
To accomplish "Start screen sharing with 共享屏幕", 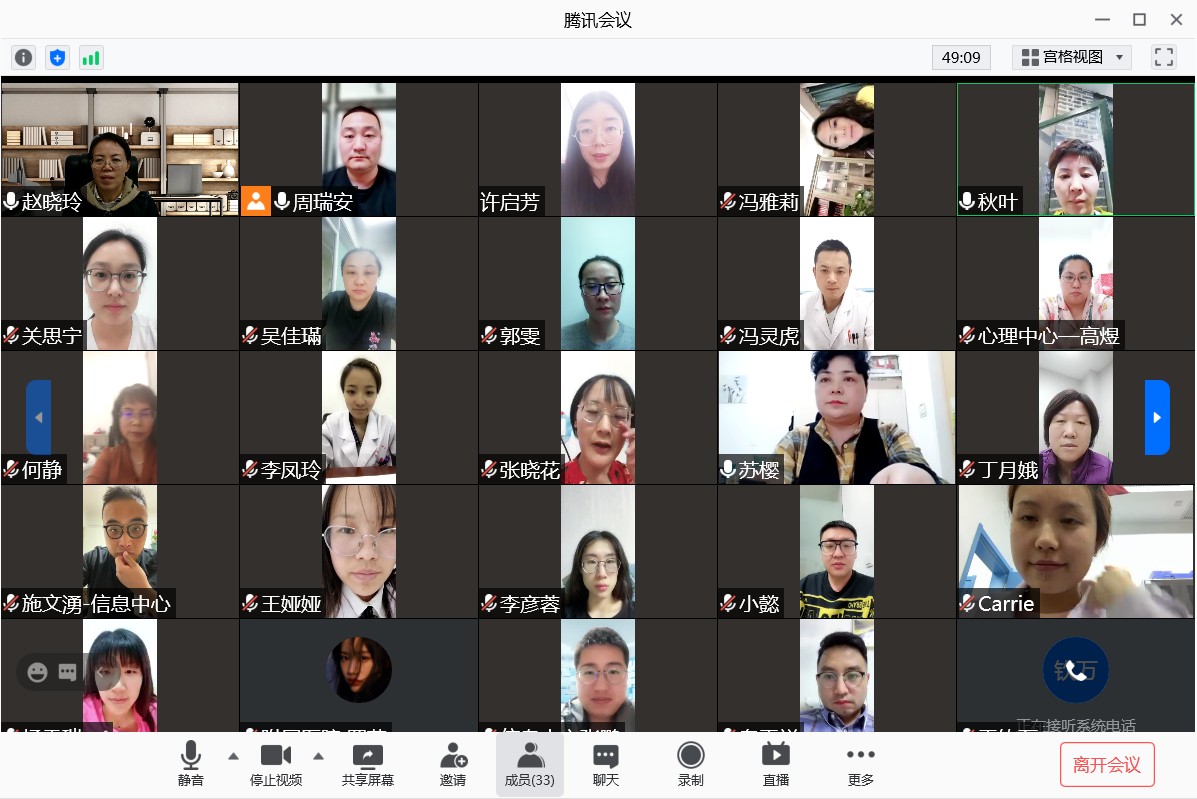I will [367, 765].
